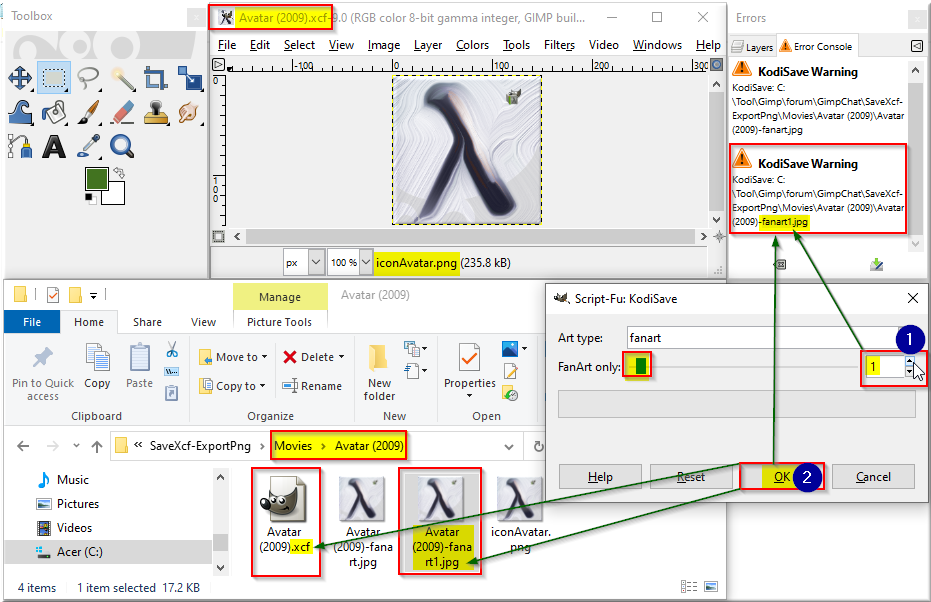Open the 100 % zoom dropdown
The image size is (931, 602).
coord(350,262)
